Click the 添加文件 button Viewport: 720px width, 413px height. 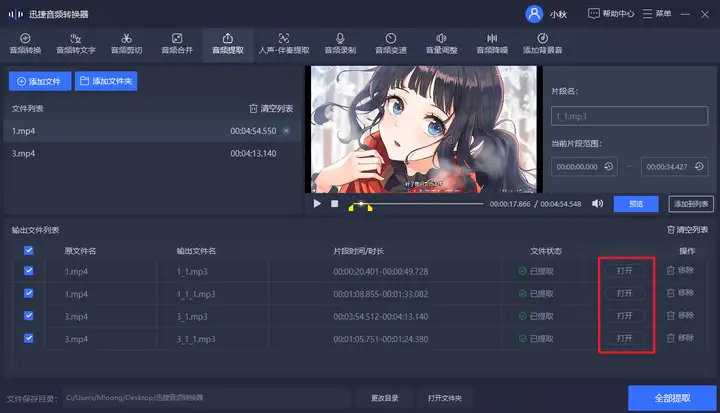click(39, 81)
